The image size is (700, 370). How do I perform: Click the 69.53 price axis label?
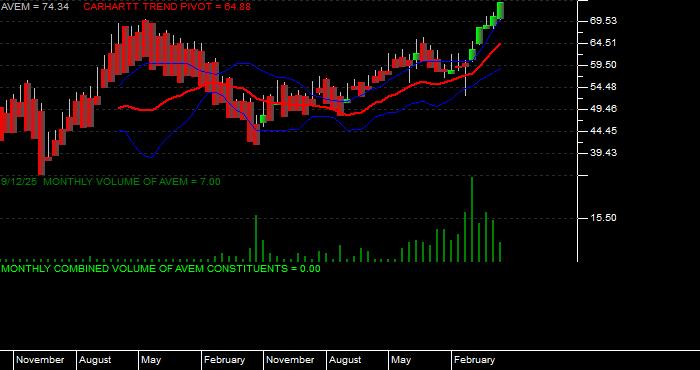[603, 21]
